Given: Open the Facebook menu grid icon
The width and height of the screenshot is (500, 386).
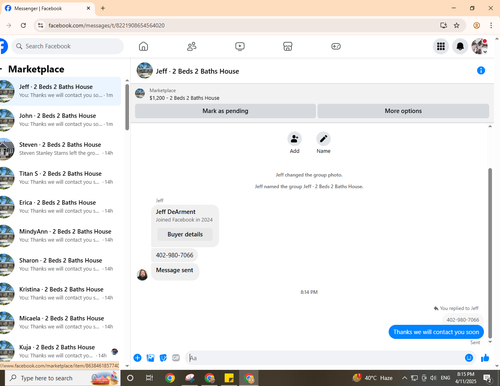Looking at the screenshot, I should (441, 46).
